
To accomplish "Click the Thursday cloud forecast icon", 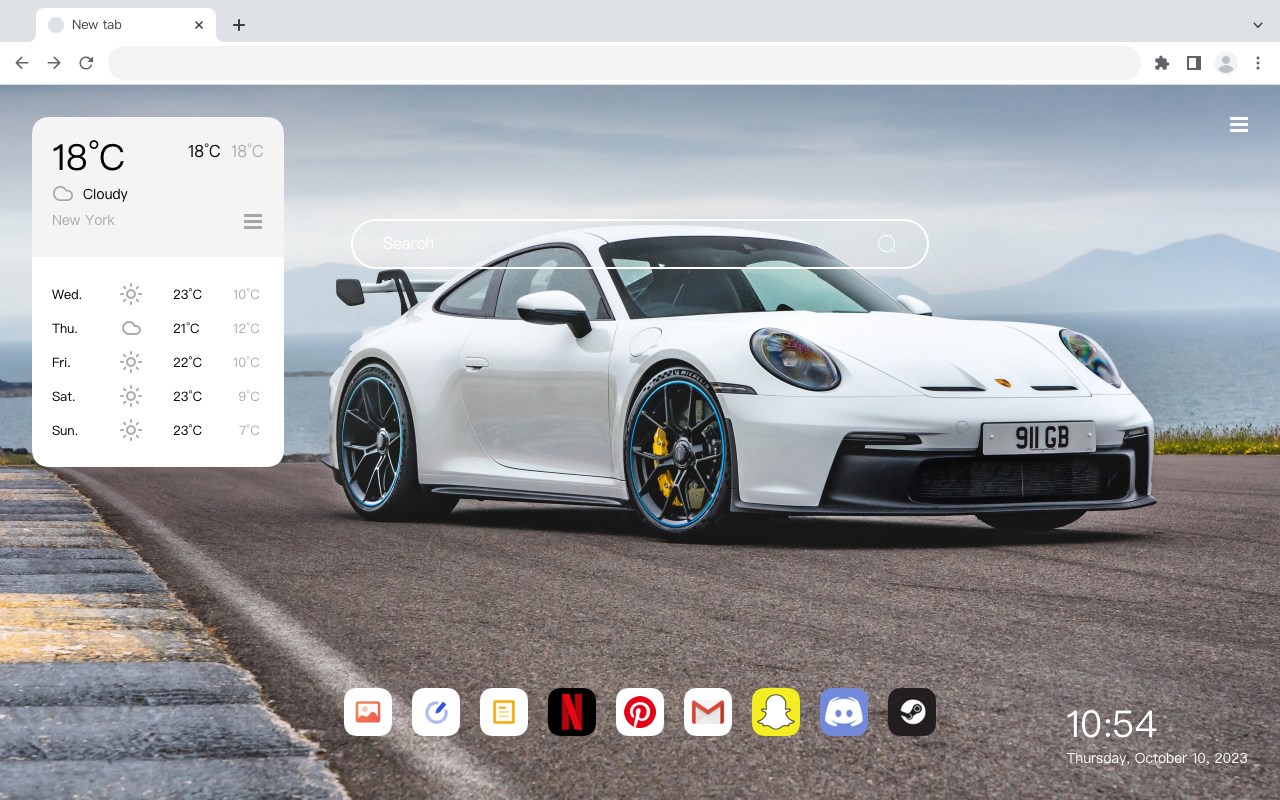I will point(131,328).
